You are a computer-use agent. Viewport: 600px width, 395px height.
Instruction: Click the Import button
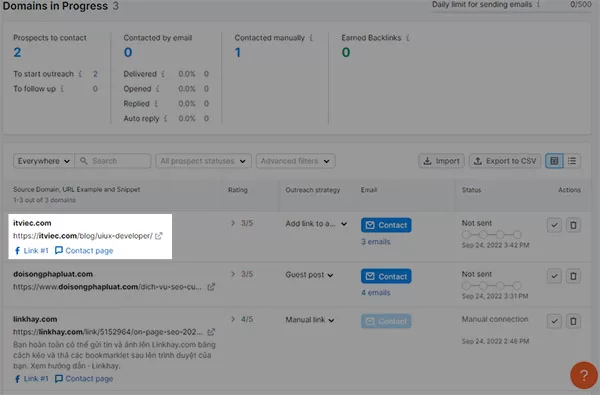[441, 161]
